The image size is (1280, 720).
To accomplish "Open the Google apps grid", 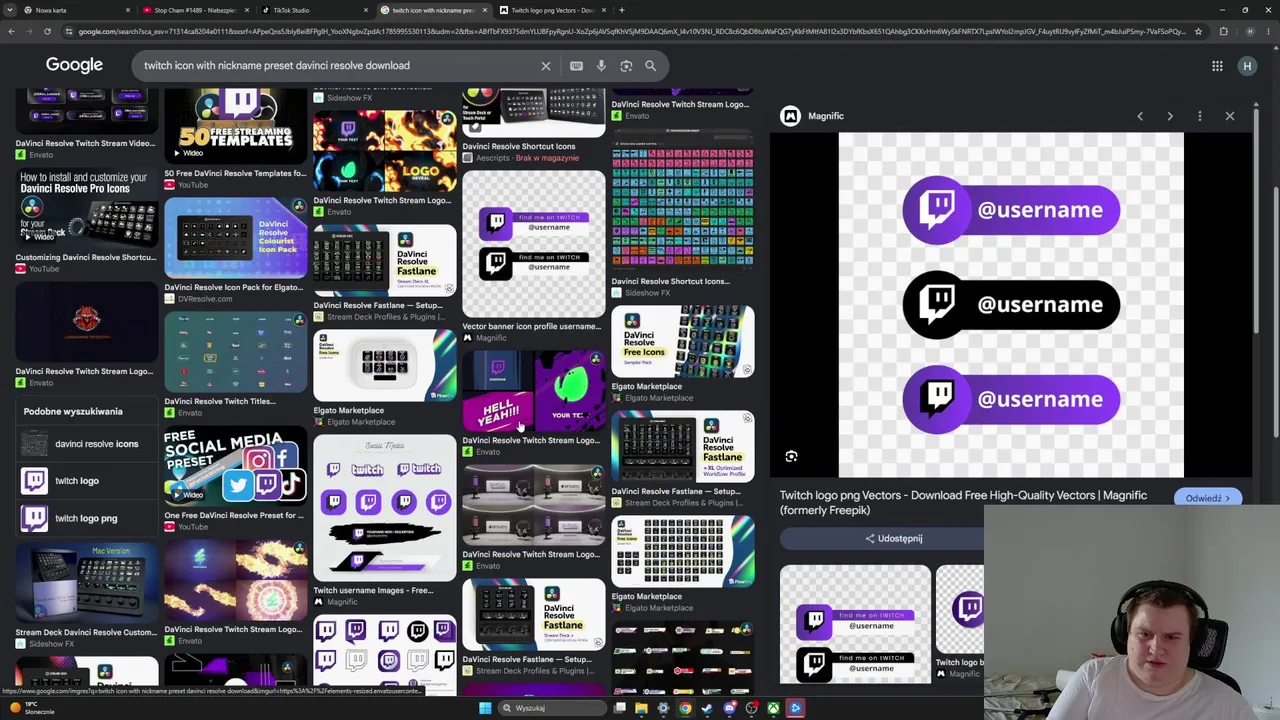I will click(1217, 66).
